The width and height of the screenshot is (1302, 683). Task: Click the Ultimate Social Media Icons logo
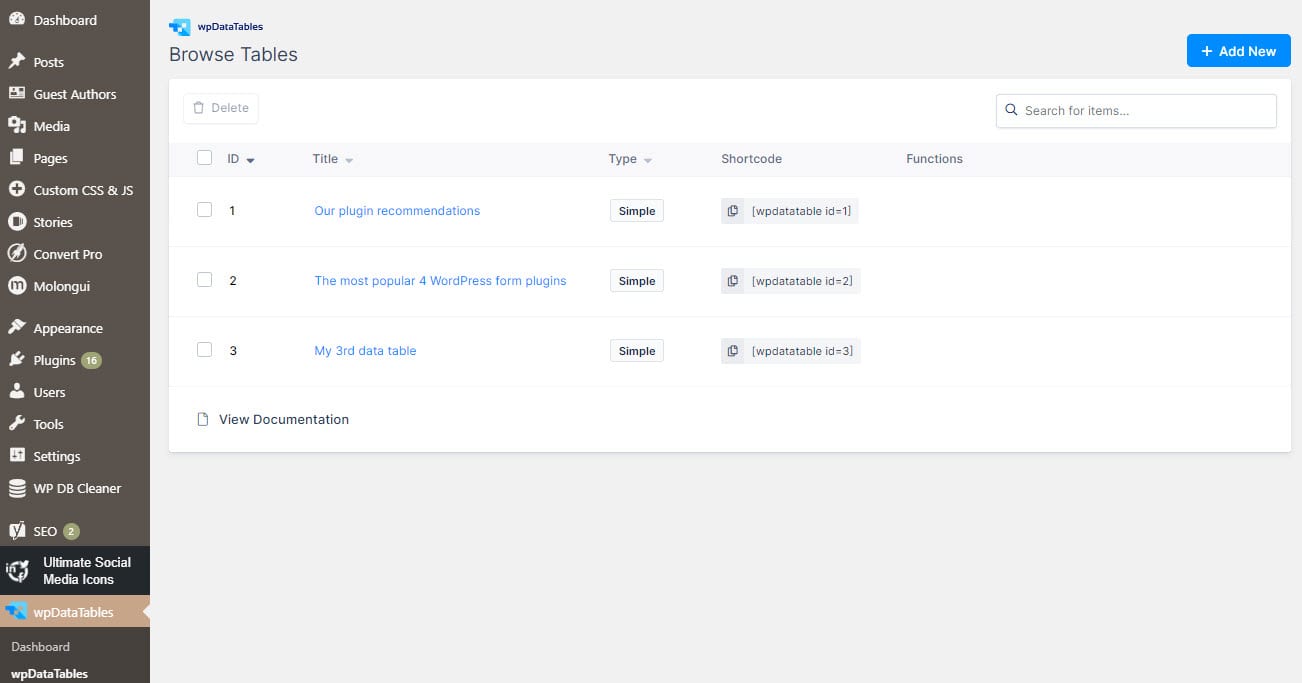click(17, 571)
